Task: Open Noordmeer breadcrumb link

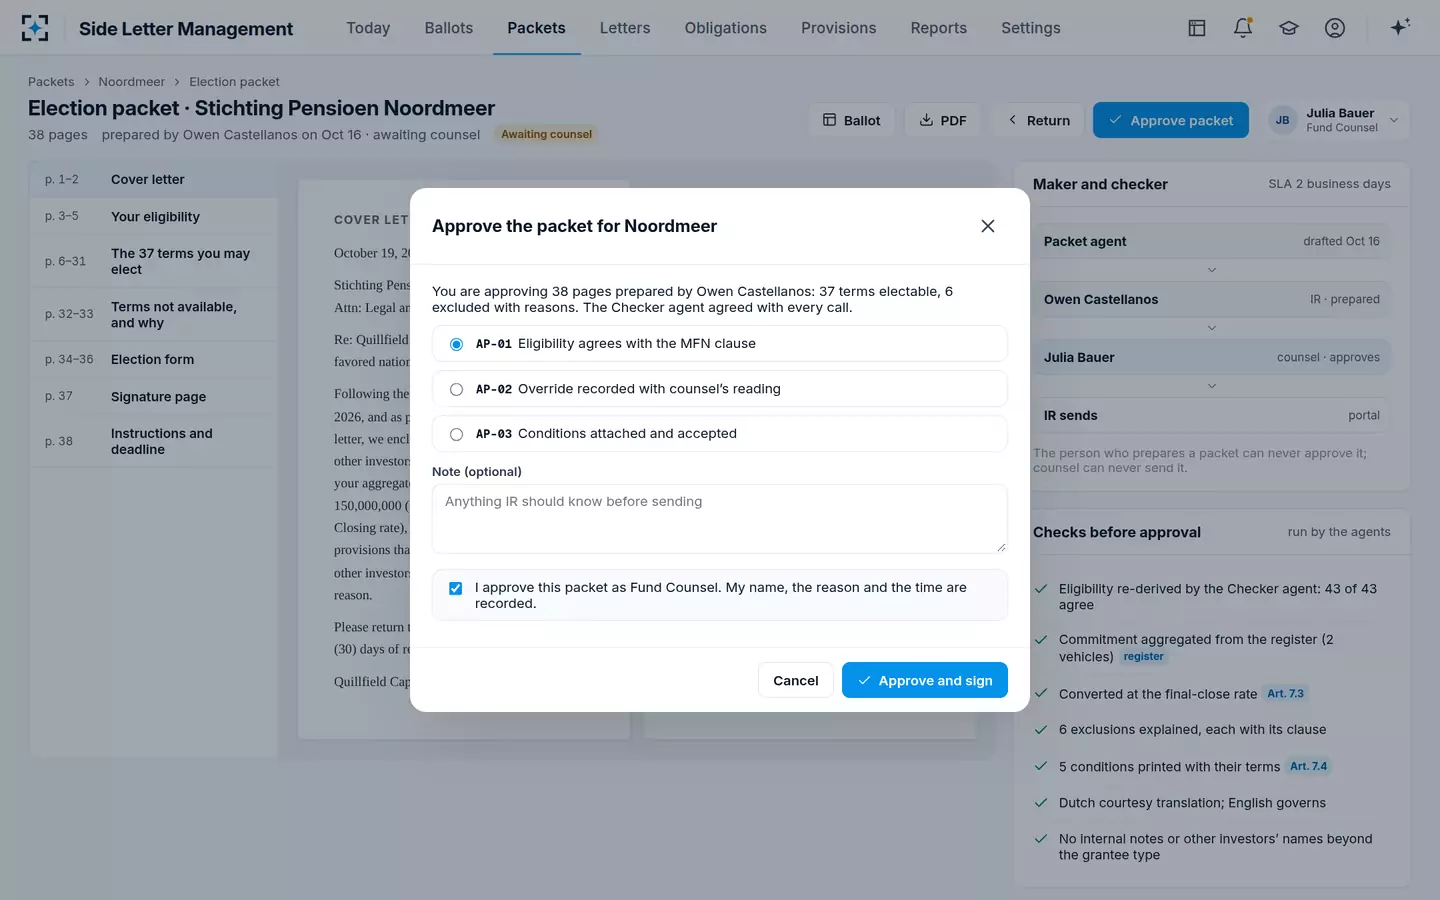Action: 132,82
